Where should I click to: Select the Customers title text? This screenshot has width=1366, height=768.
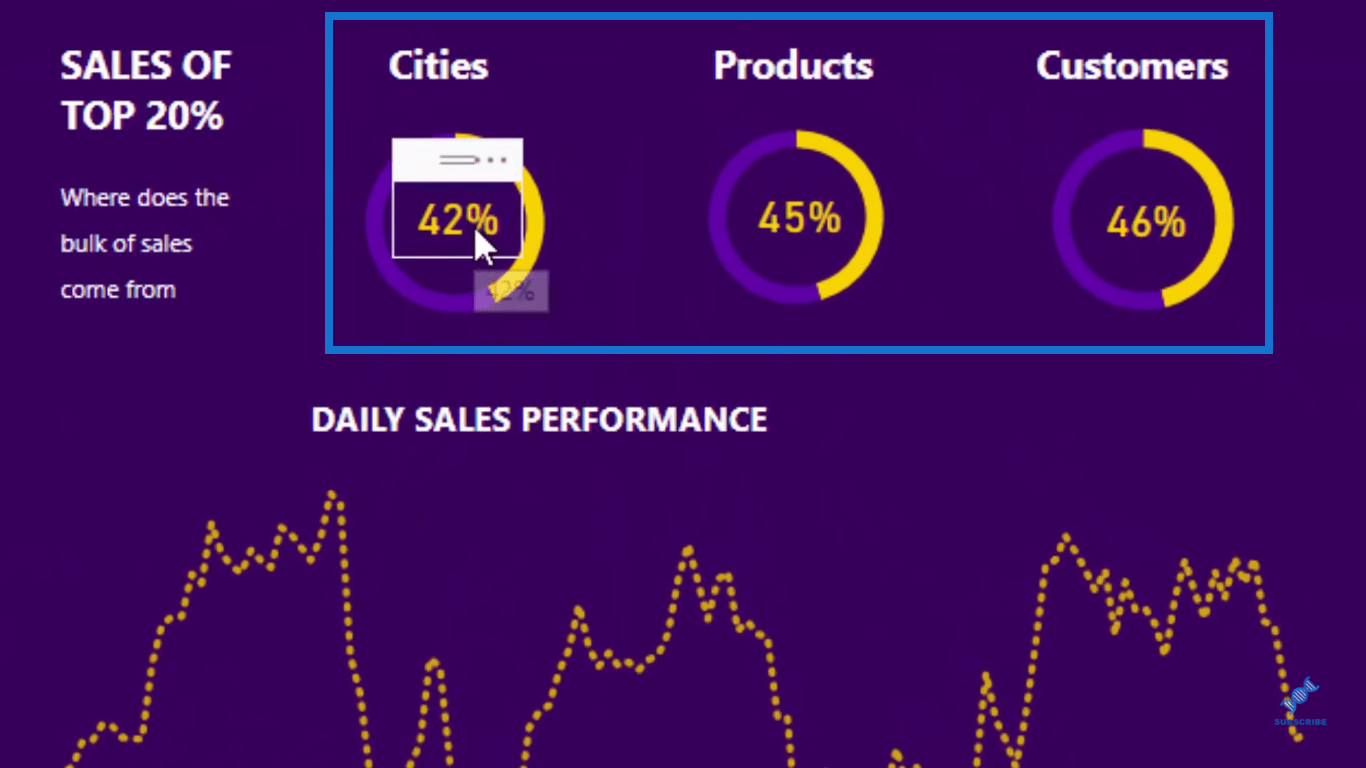[x=1132, y=66]
